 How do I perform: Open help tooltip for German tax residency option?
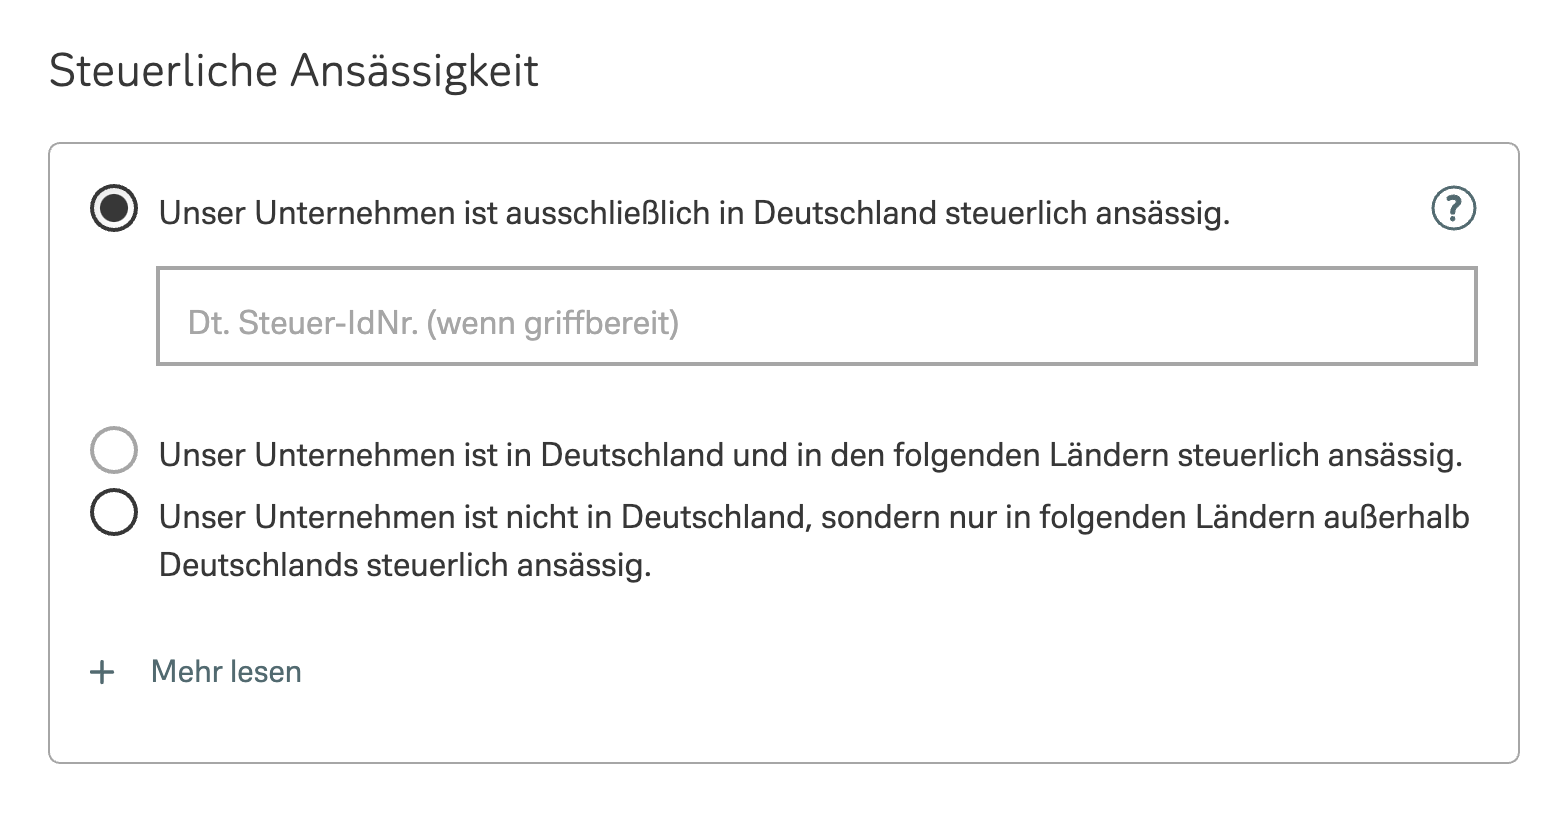[1453, 209]
